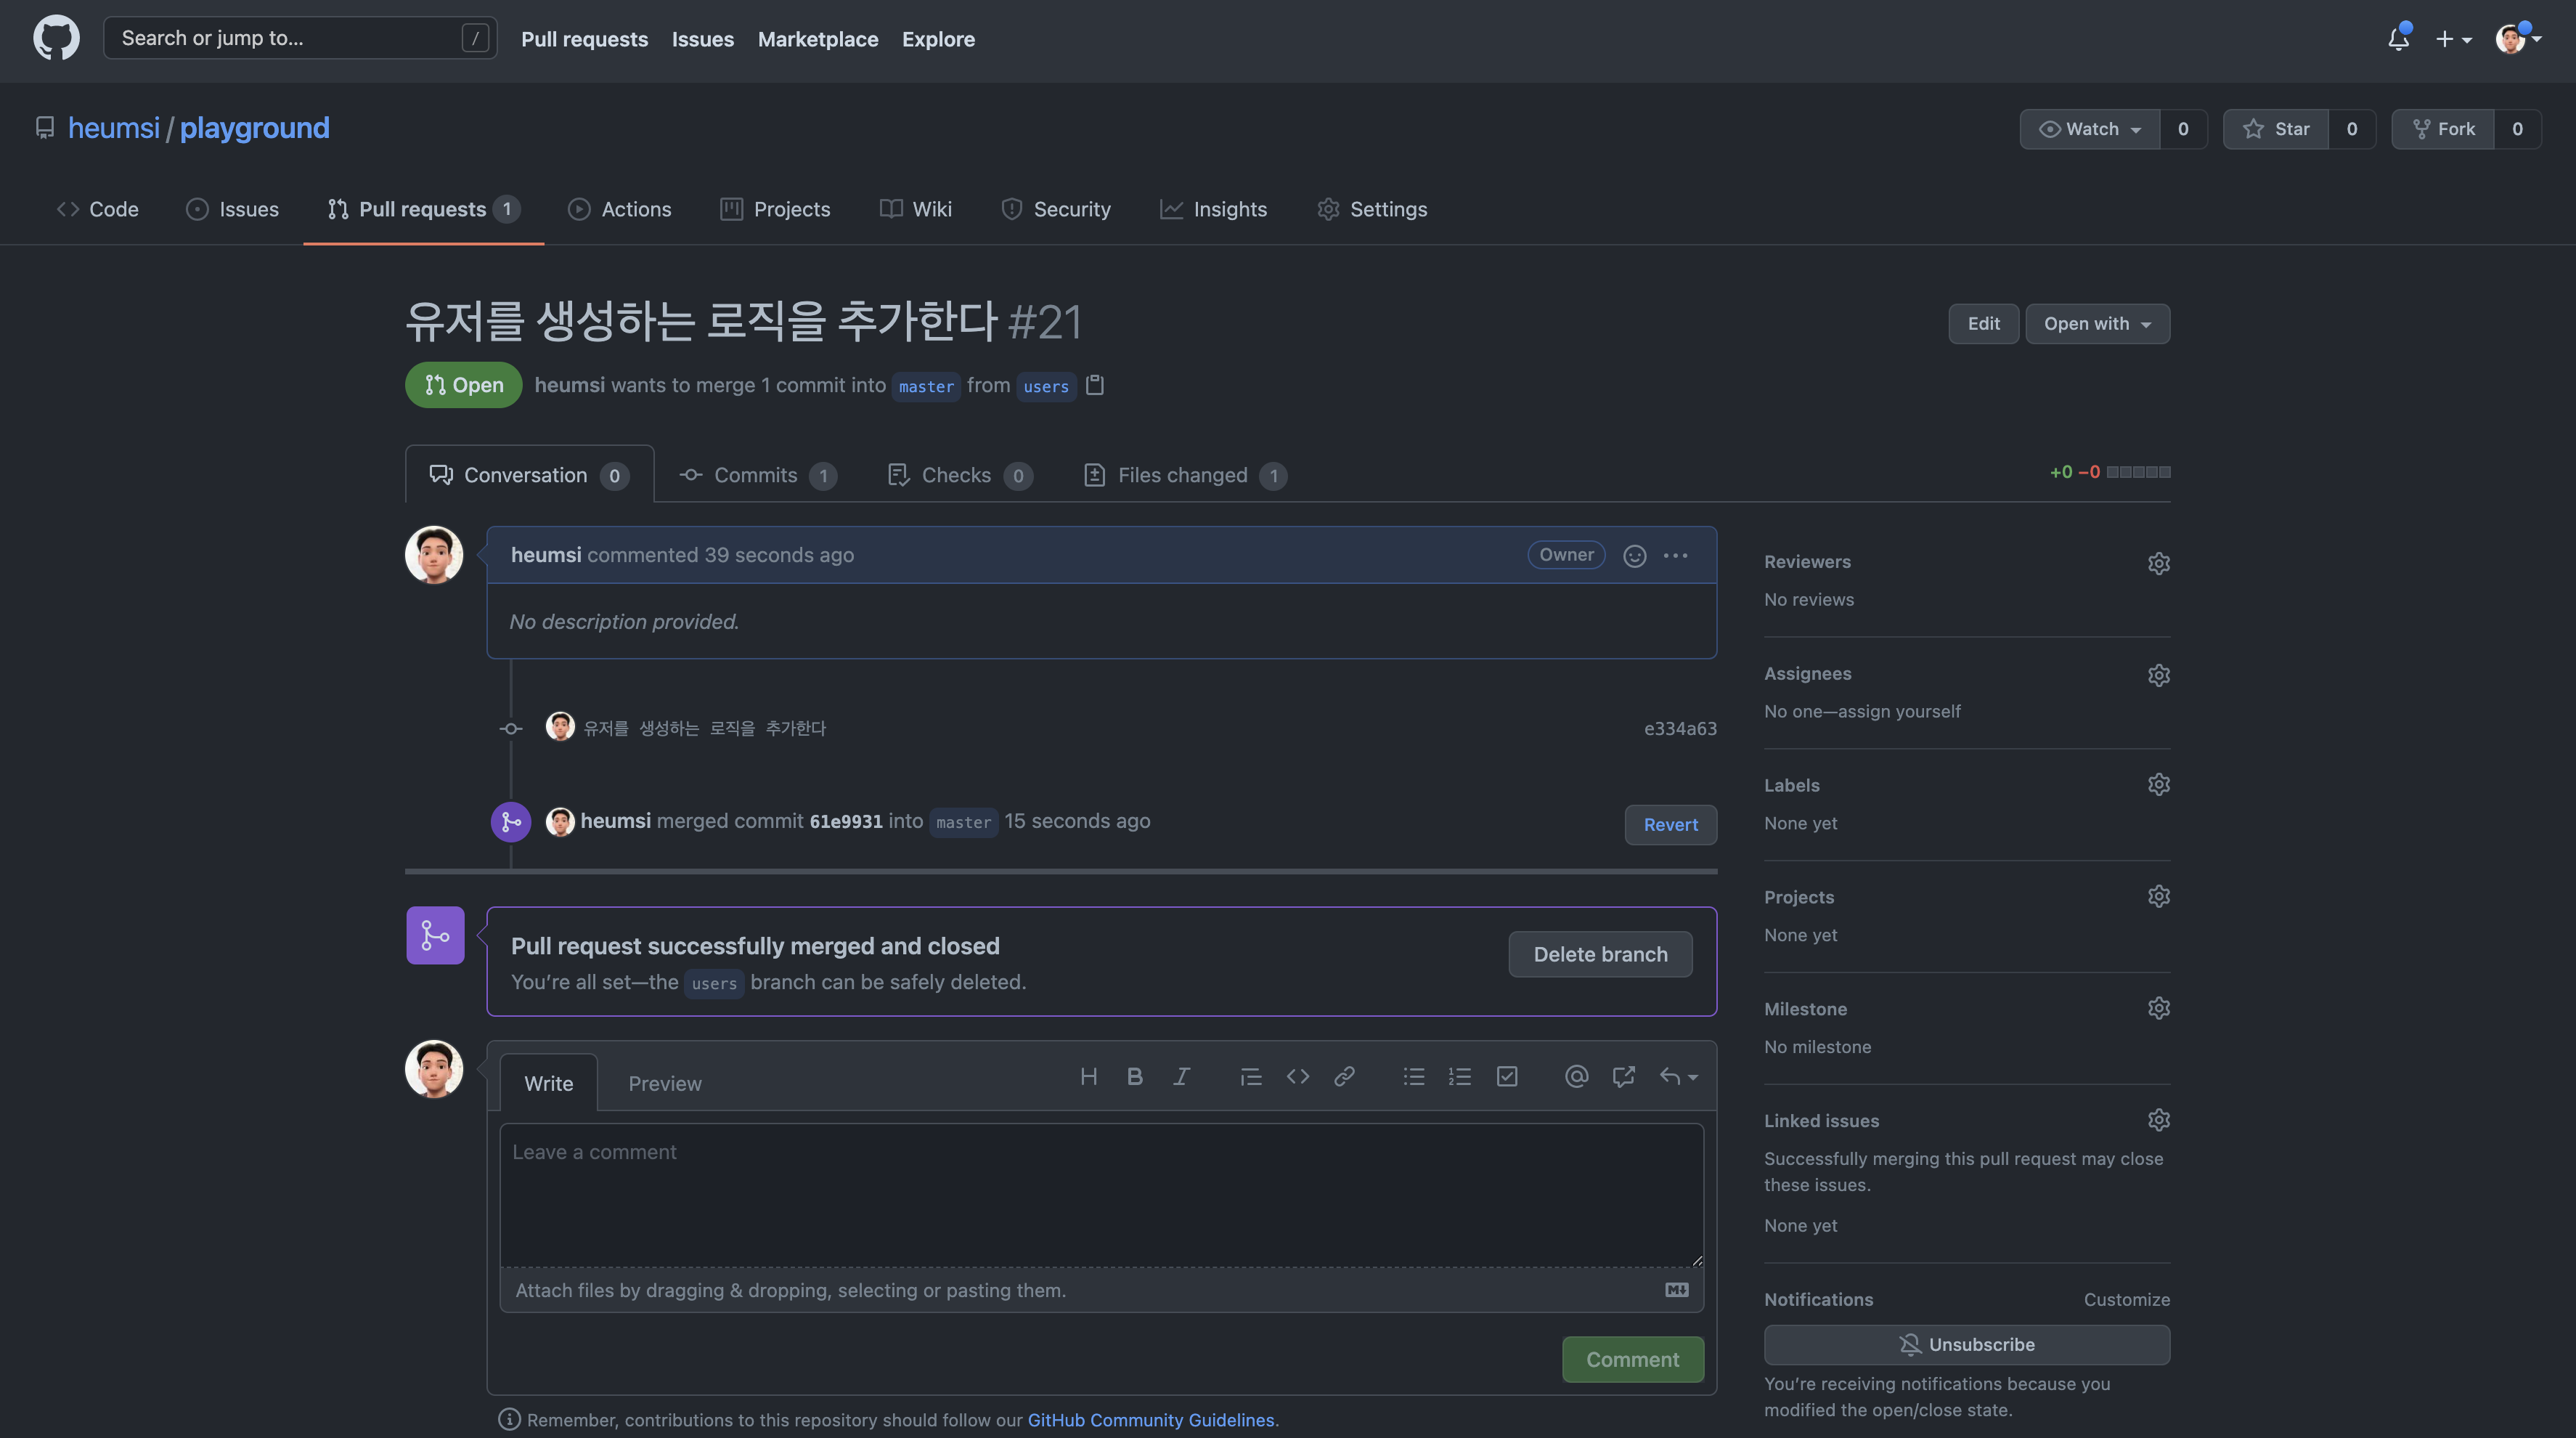Add a task list with the checkbox icon
Image resolution: width=2576 pixels, height=1438 pixels.
(1507, 1076)
